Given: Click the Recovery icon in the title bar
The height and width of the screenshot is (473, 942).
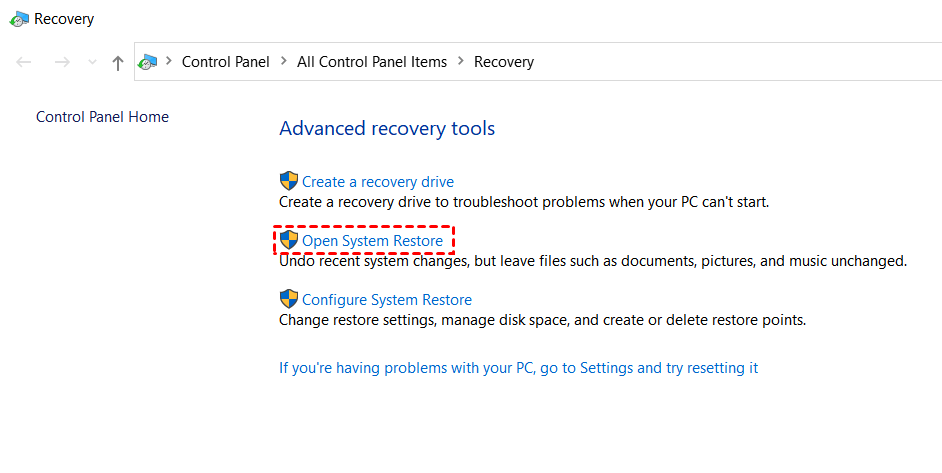Looking at the screenshot, I should point(19,19).
